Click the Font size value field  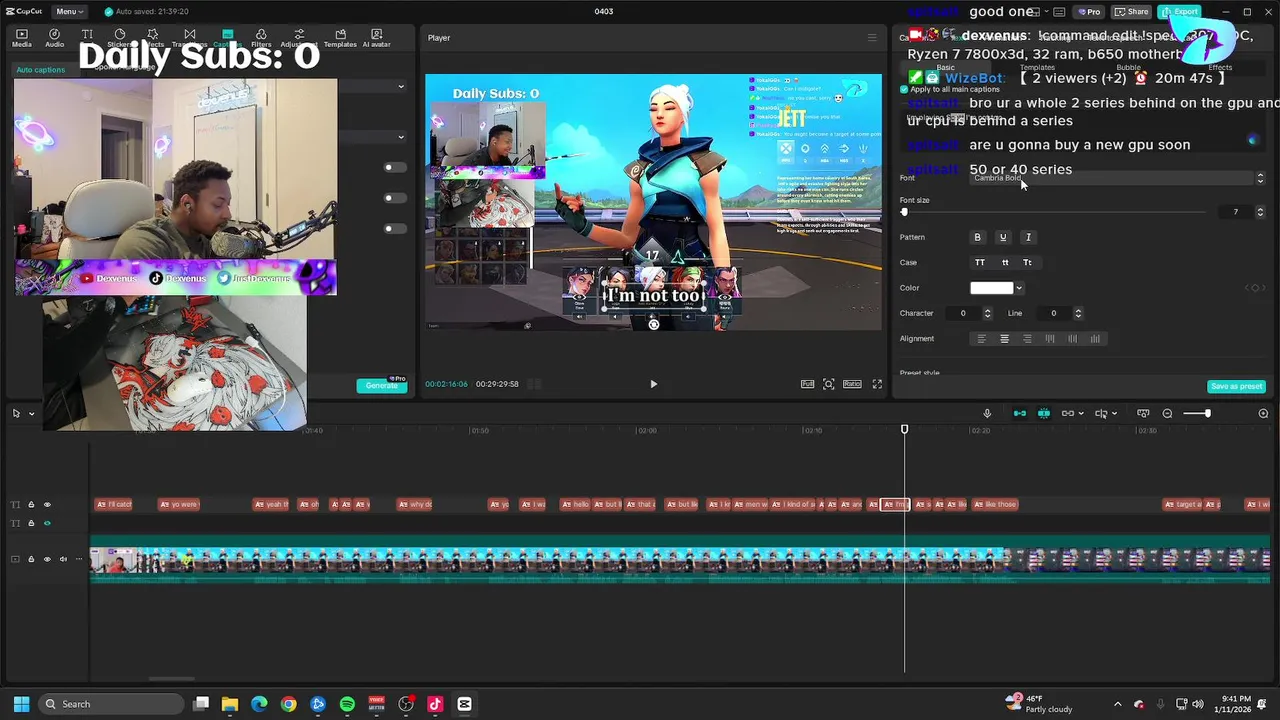pyautogui.click(x=1236, y=212)
